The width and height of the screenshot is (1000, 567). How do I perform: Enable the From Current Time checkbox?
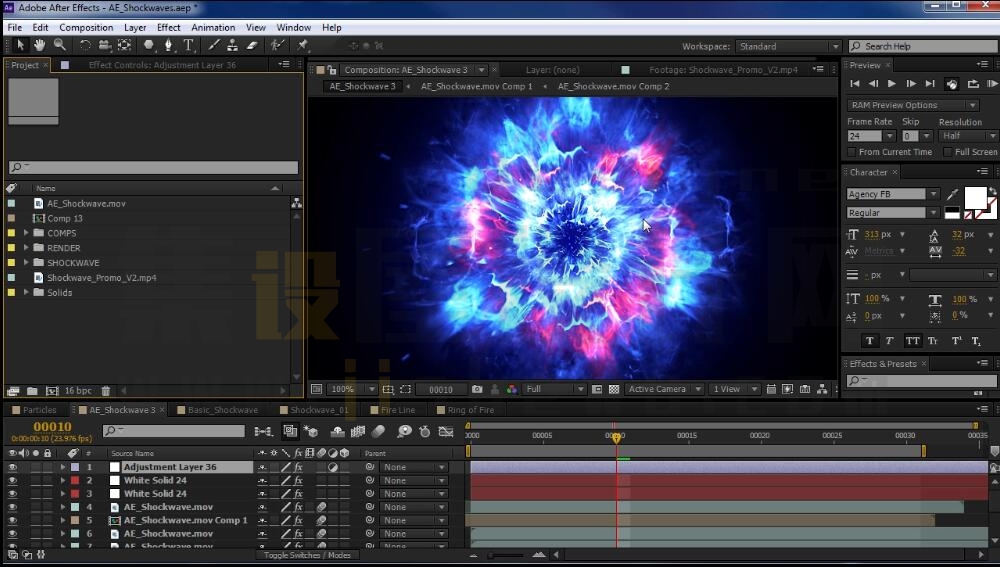(x=851, y=152)
